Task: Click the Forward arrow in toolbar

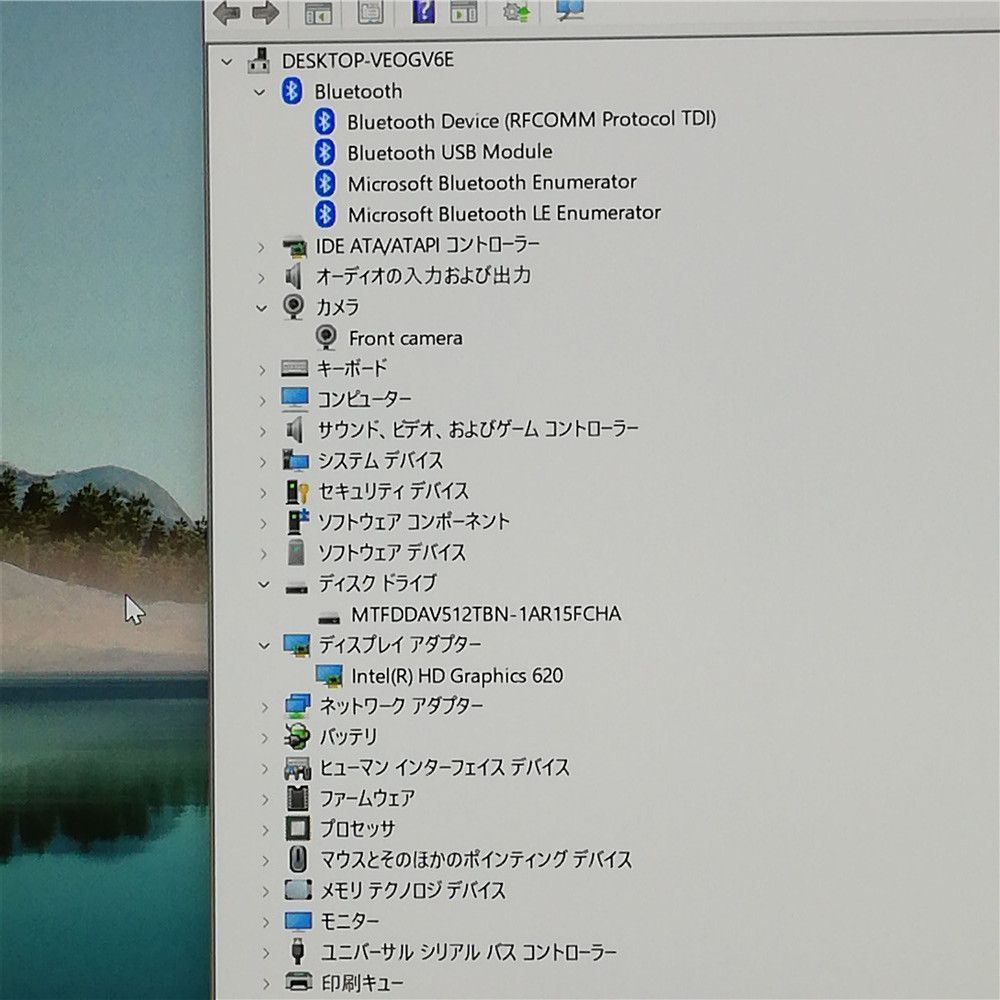Action: click(265, 12)
